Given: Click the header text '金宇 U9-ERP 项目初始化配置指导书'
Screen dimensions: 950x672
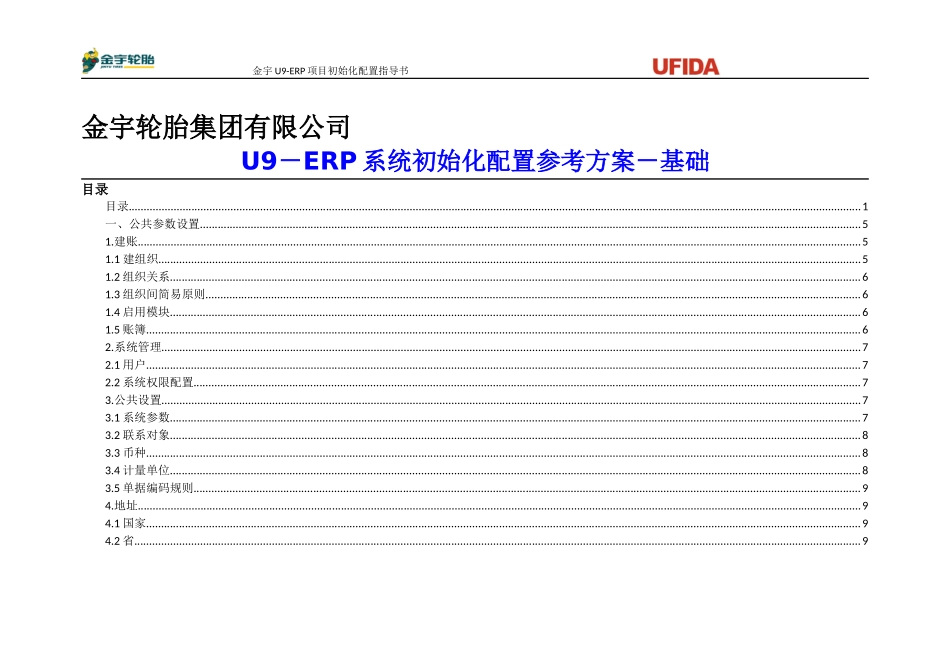Looking at the screenshot, I should (x=331, y=71).
